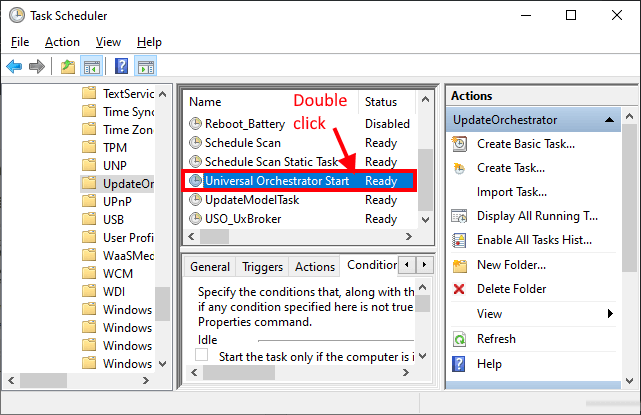Image resolution: width=641 pixels, height=415 pixels.
Task: Open the File menu
Action: tap(20, 42)
